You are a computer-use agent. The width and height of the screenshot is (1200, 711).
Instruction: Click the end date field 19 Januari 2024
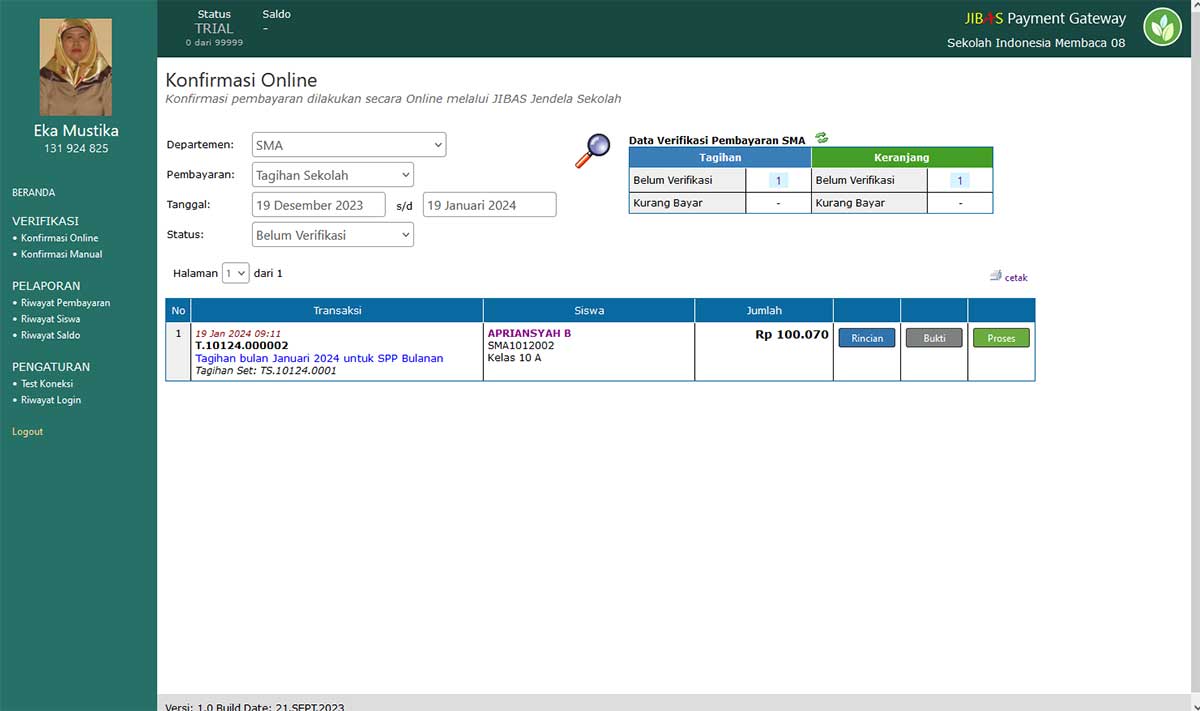(x=489, y=205)
